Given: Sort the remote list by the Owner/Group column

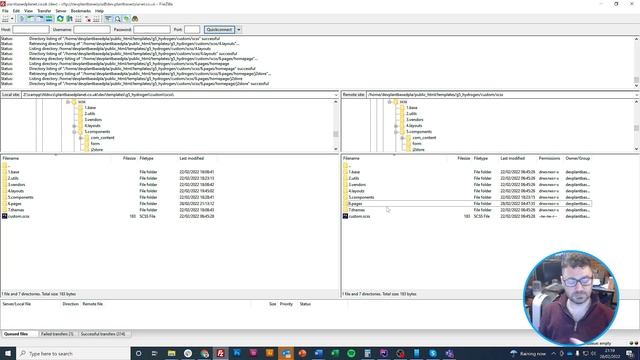Looking at the screenshot, I should click(x=578, y=158).
